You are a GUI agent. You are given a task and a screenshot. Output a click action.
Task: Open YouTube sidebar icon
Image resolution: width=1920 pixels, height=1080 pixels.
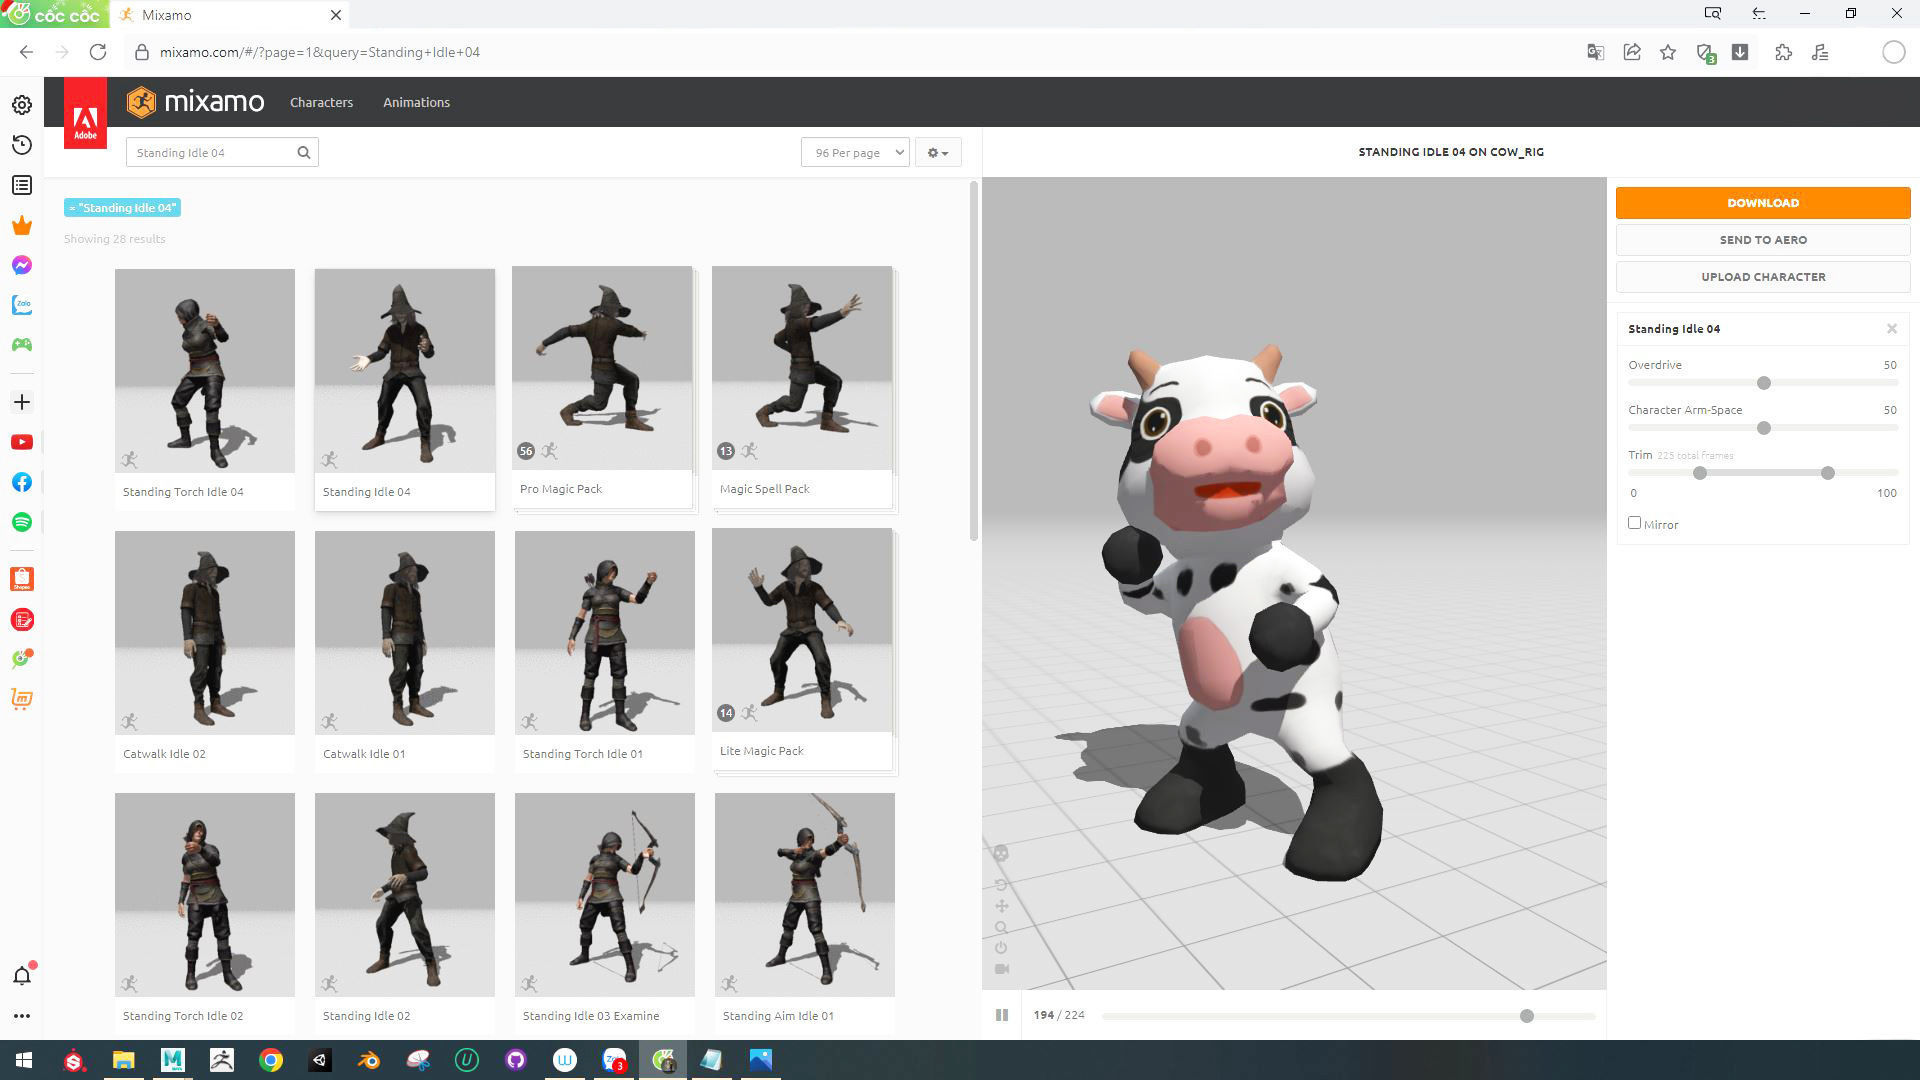pyautogui.click(x=22, y=442)
